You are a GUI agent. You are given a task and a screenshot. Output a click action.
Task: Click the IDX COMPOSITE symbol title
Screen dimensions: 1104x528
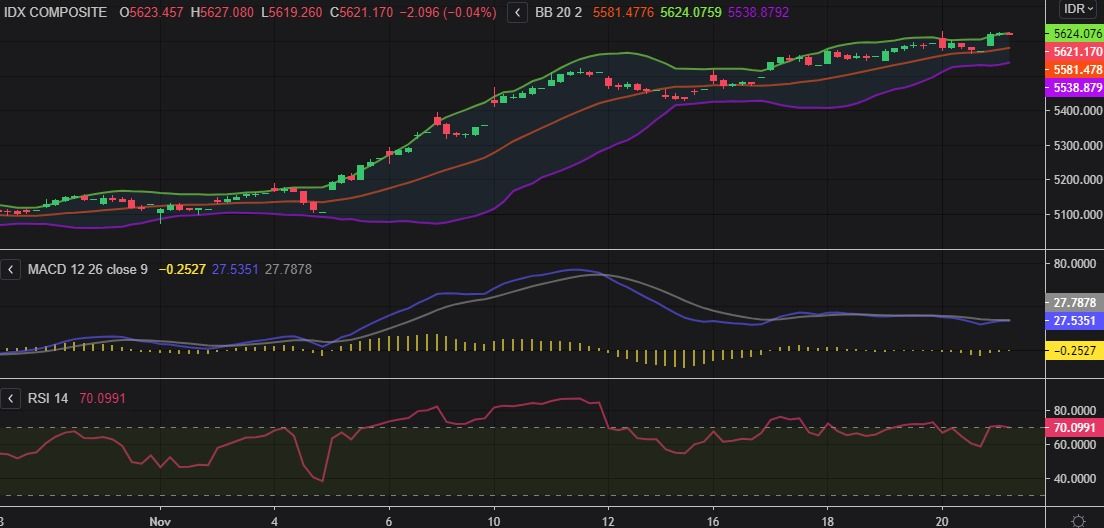click(56, 12)
